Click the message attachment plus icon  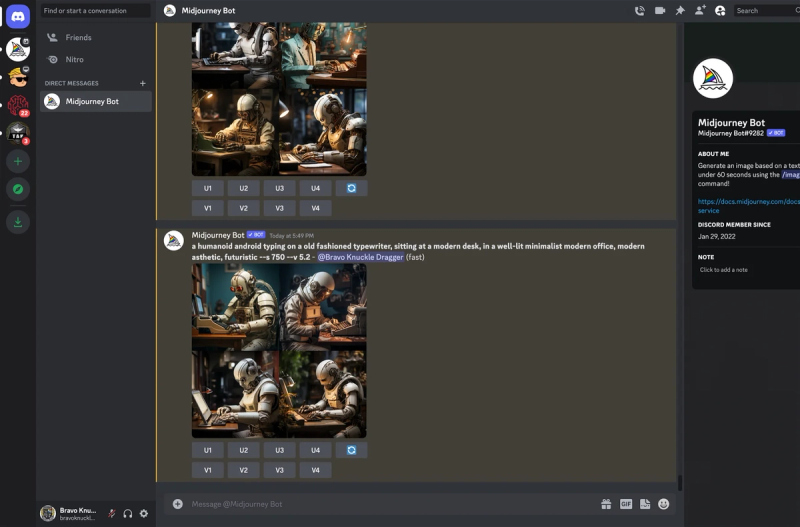coord(178,504)
